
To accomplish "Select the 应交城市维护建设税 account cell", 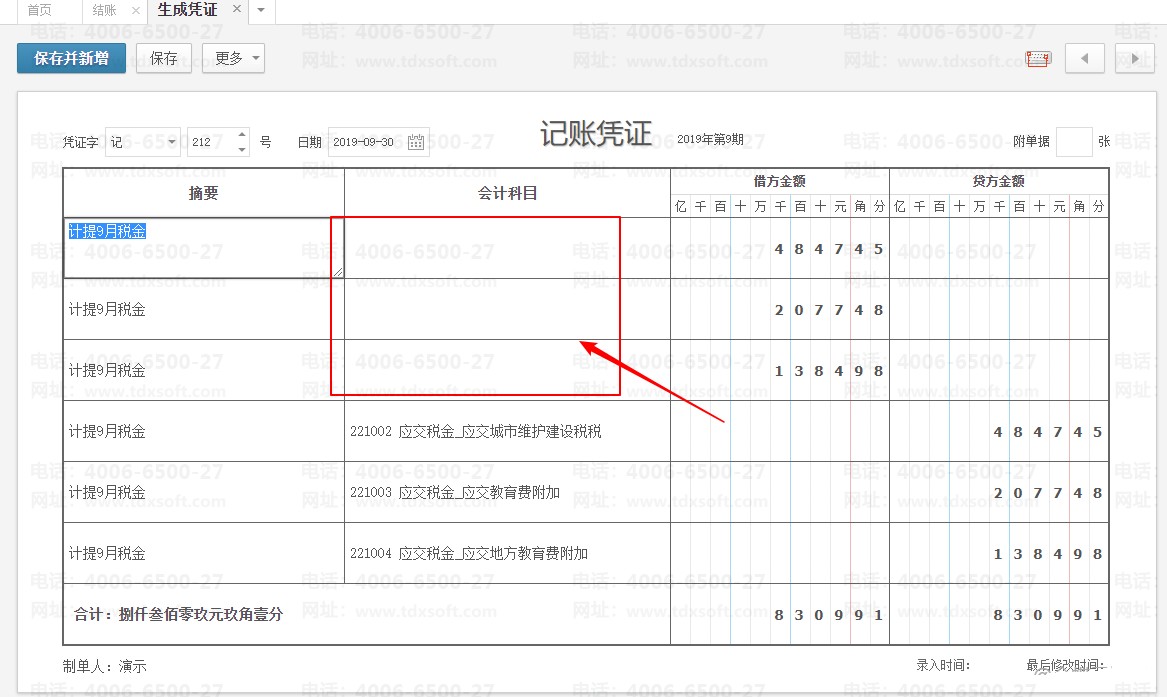I will click(x=507, y=432).
